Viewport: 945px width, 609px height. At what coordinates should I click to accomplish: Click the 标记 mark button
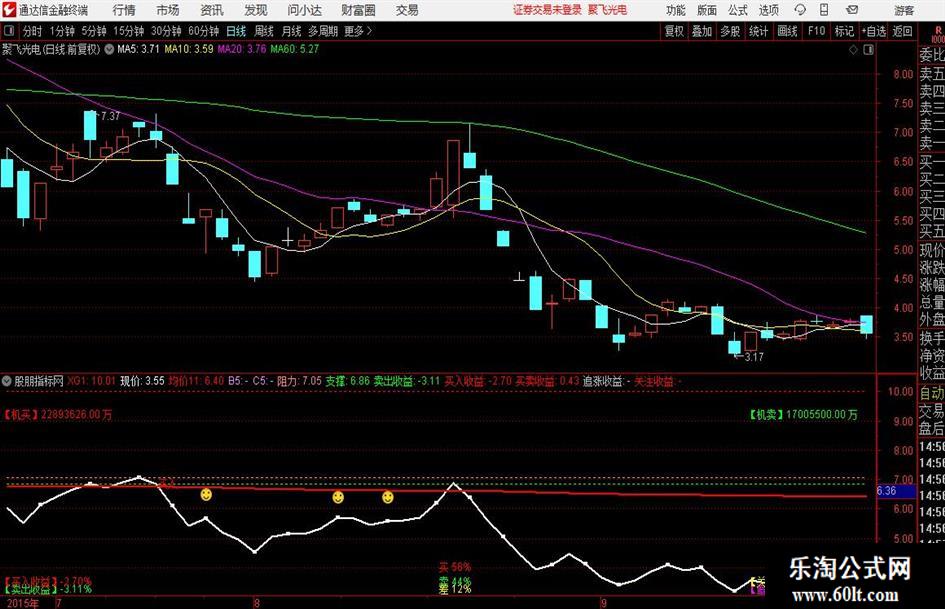[x=844, y=31]
